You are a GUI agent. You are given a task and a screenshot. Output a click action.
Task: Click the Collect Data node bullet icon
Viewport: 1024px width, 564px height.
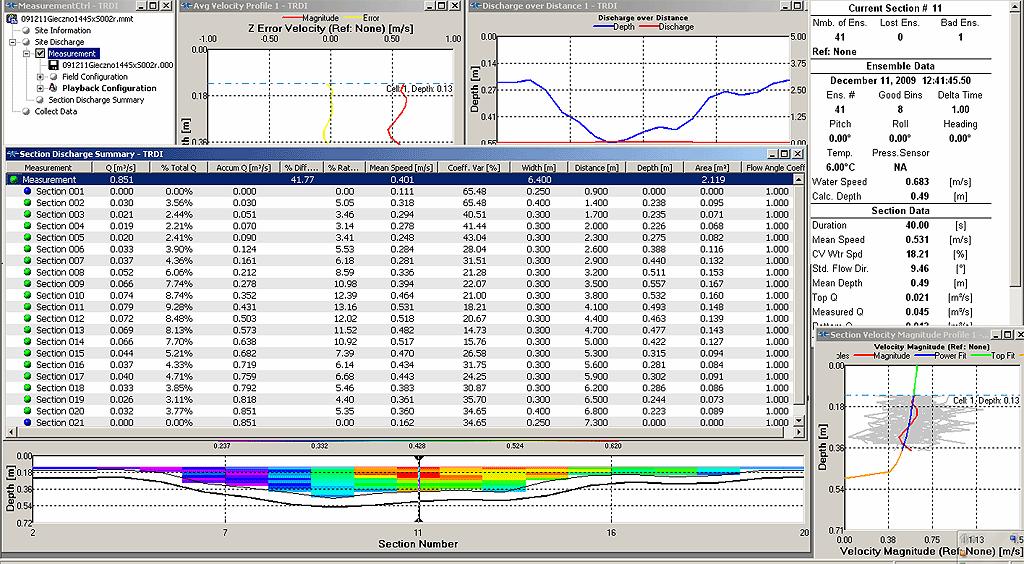point(26,112)
